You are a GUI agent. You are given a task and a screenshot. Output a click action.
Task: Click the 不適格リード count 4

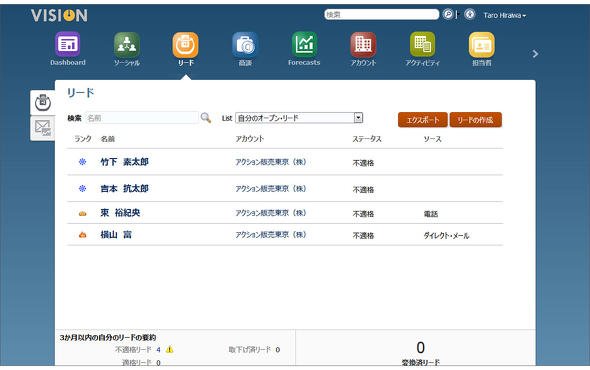[x=158, y=350]
